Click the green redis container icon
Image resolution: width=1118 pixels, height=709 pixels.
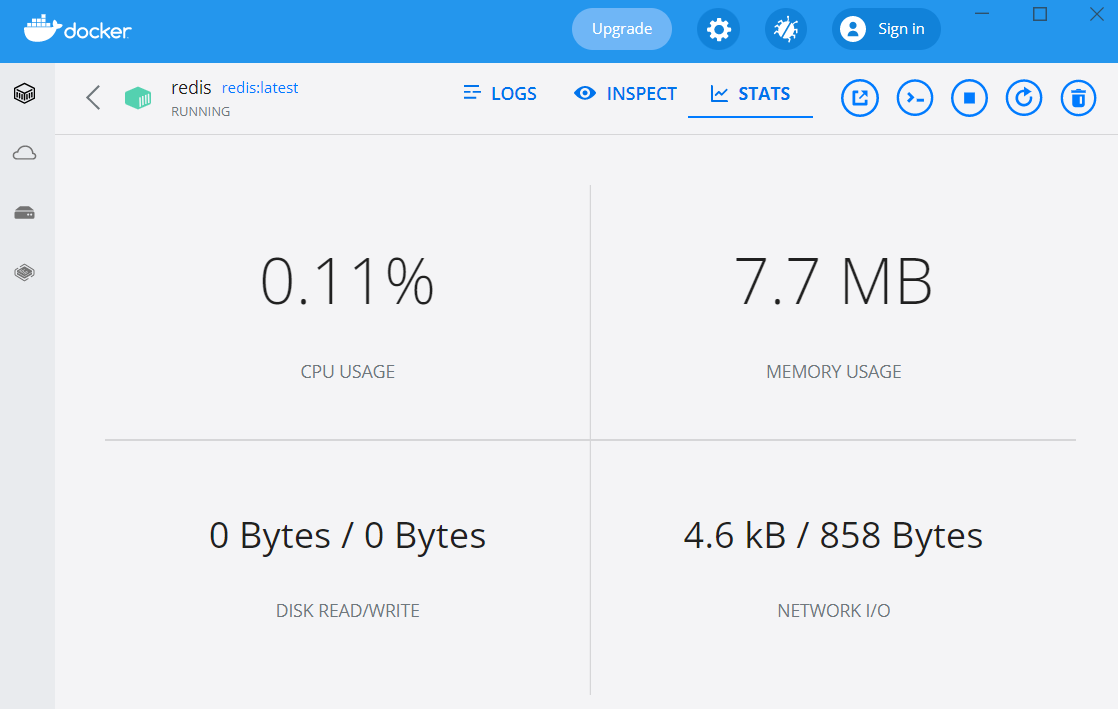pyautogui.click(x=138, y=98)
